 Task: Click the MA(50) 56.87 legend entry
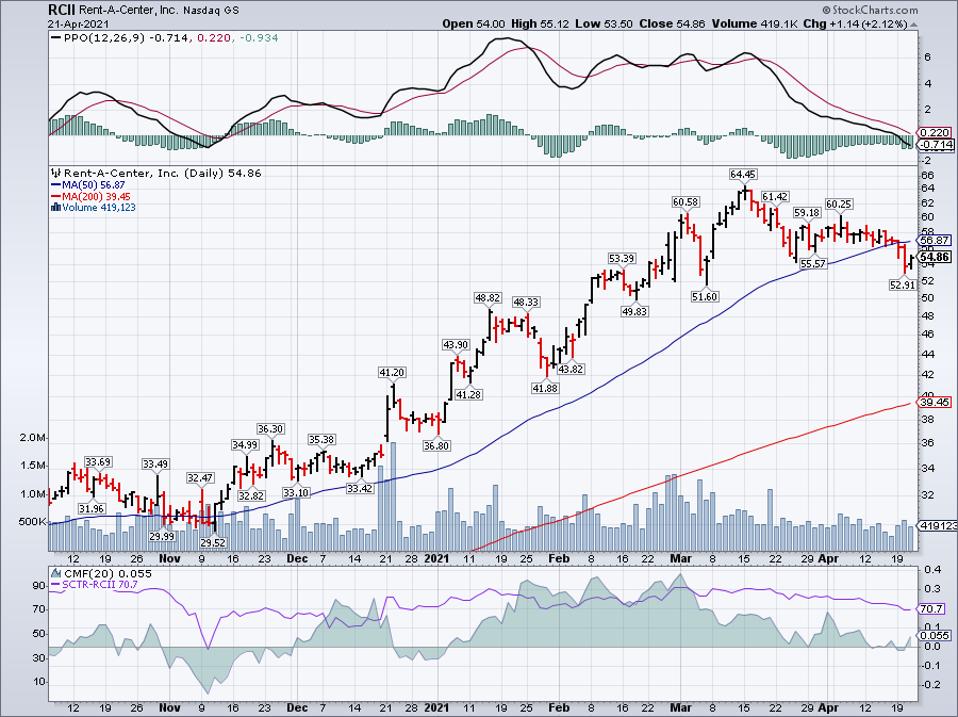pos(93,185)
